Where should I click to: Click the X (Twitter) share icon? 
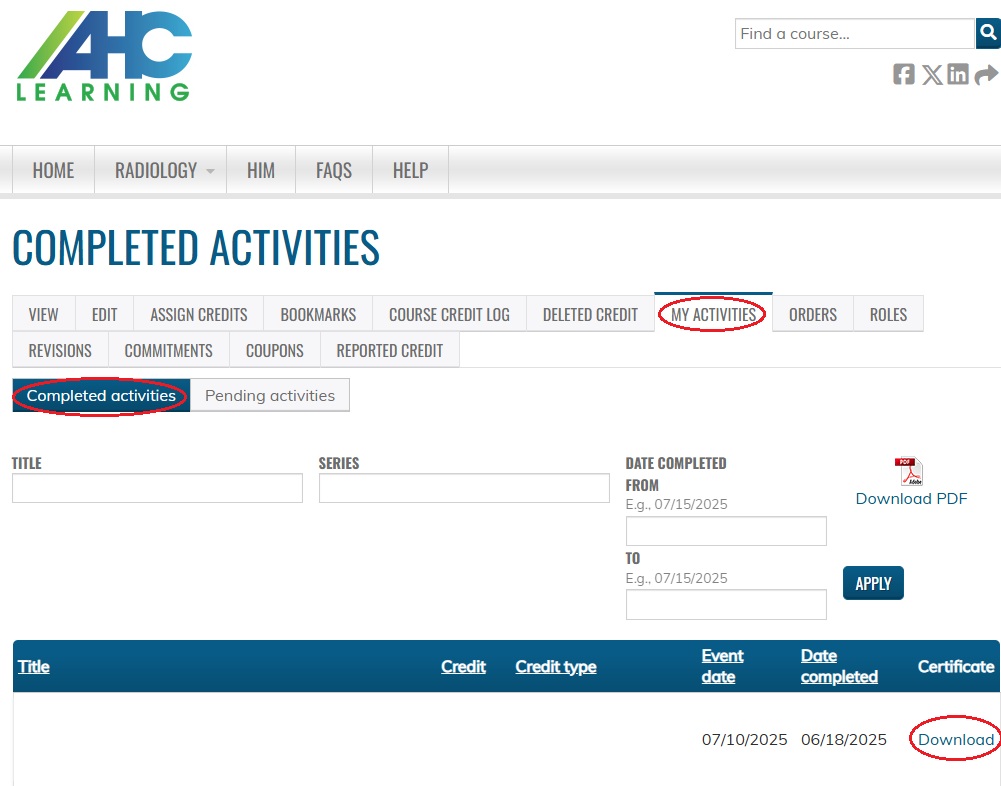point(932,74)
